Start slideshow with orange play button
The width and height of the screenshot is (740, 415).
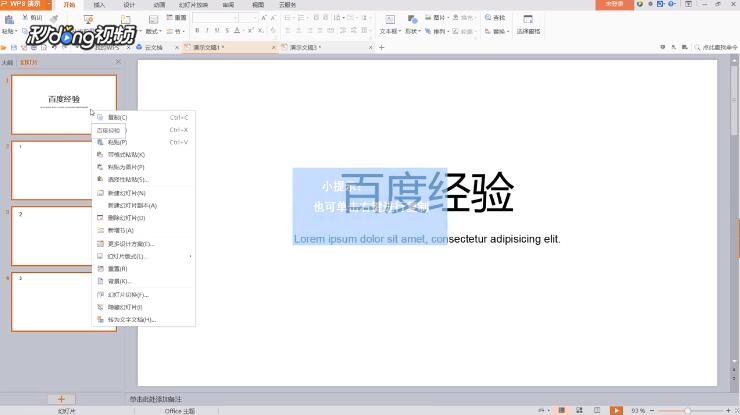(616, 411)
